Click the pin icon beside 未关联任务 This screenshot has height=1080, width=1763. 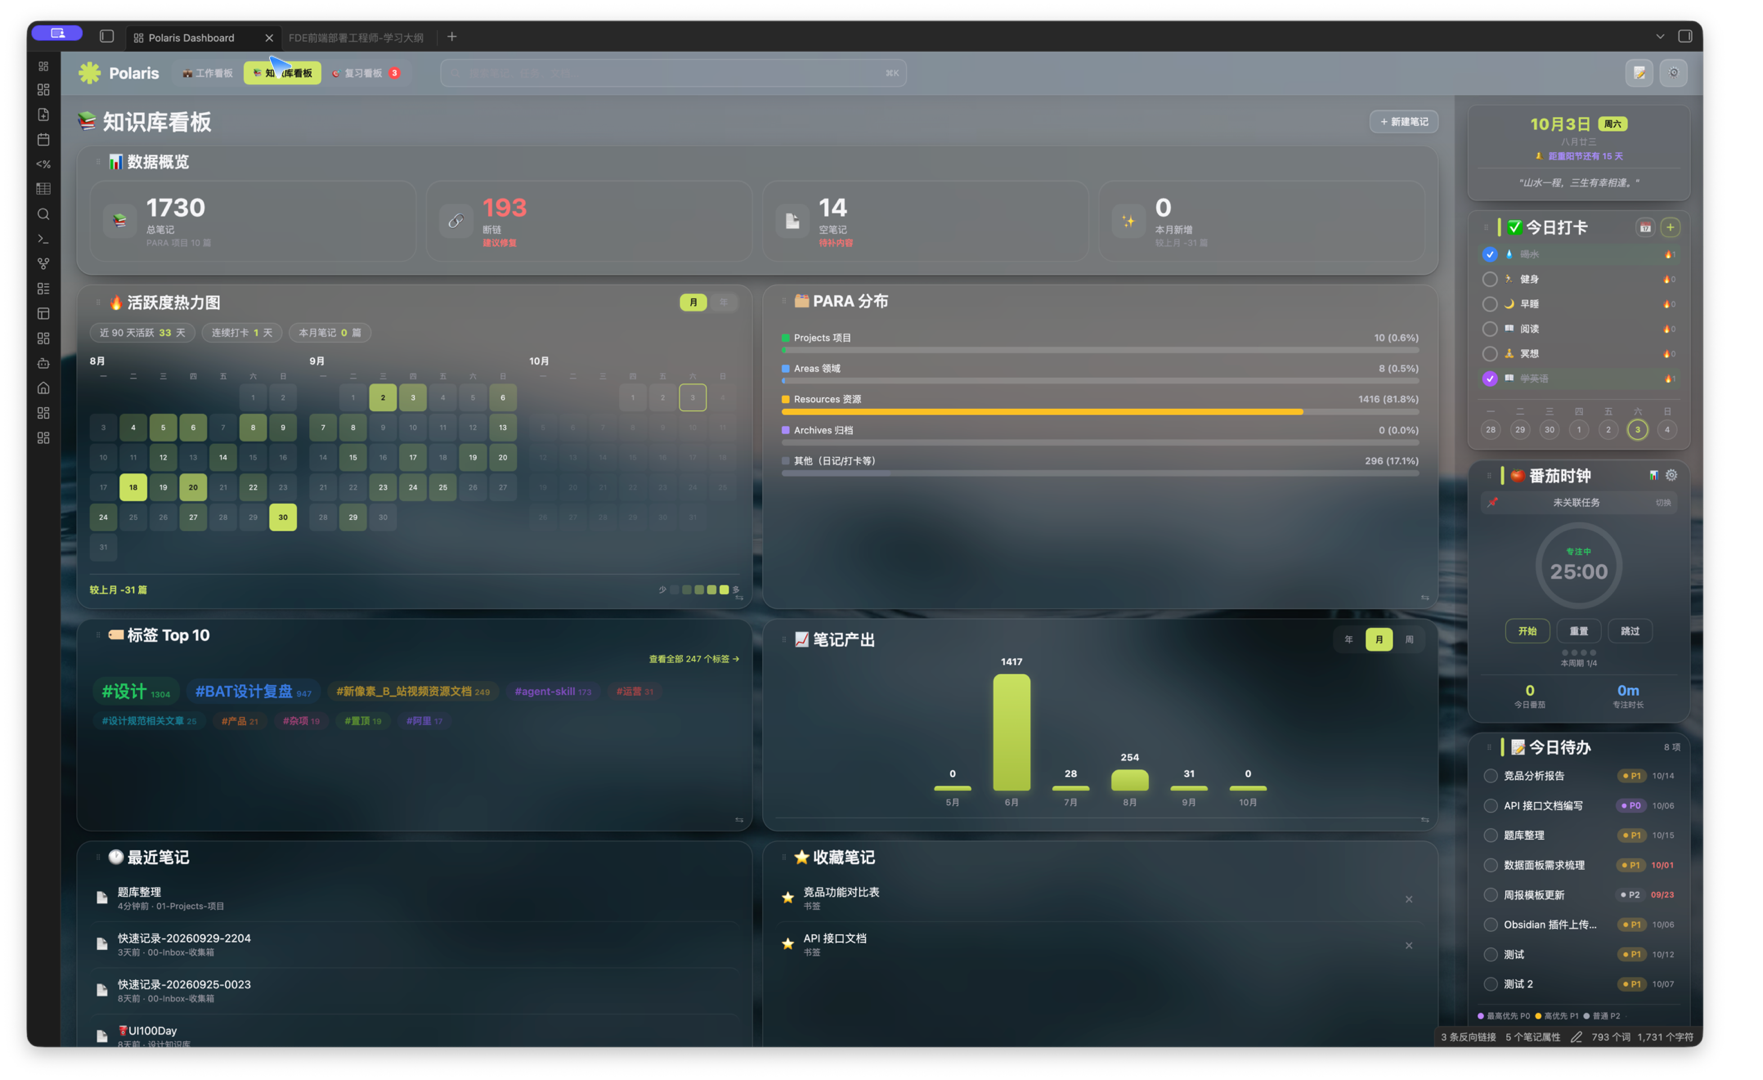click(1493, 503)
